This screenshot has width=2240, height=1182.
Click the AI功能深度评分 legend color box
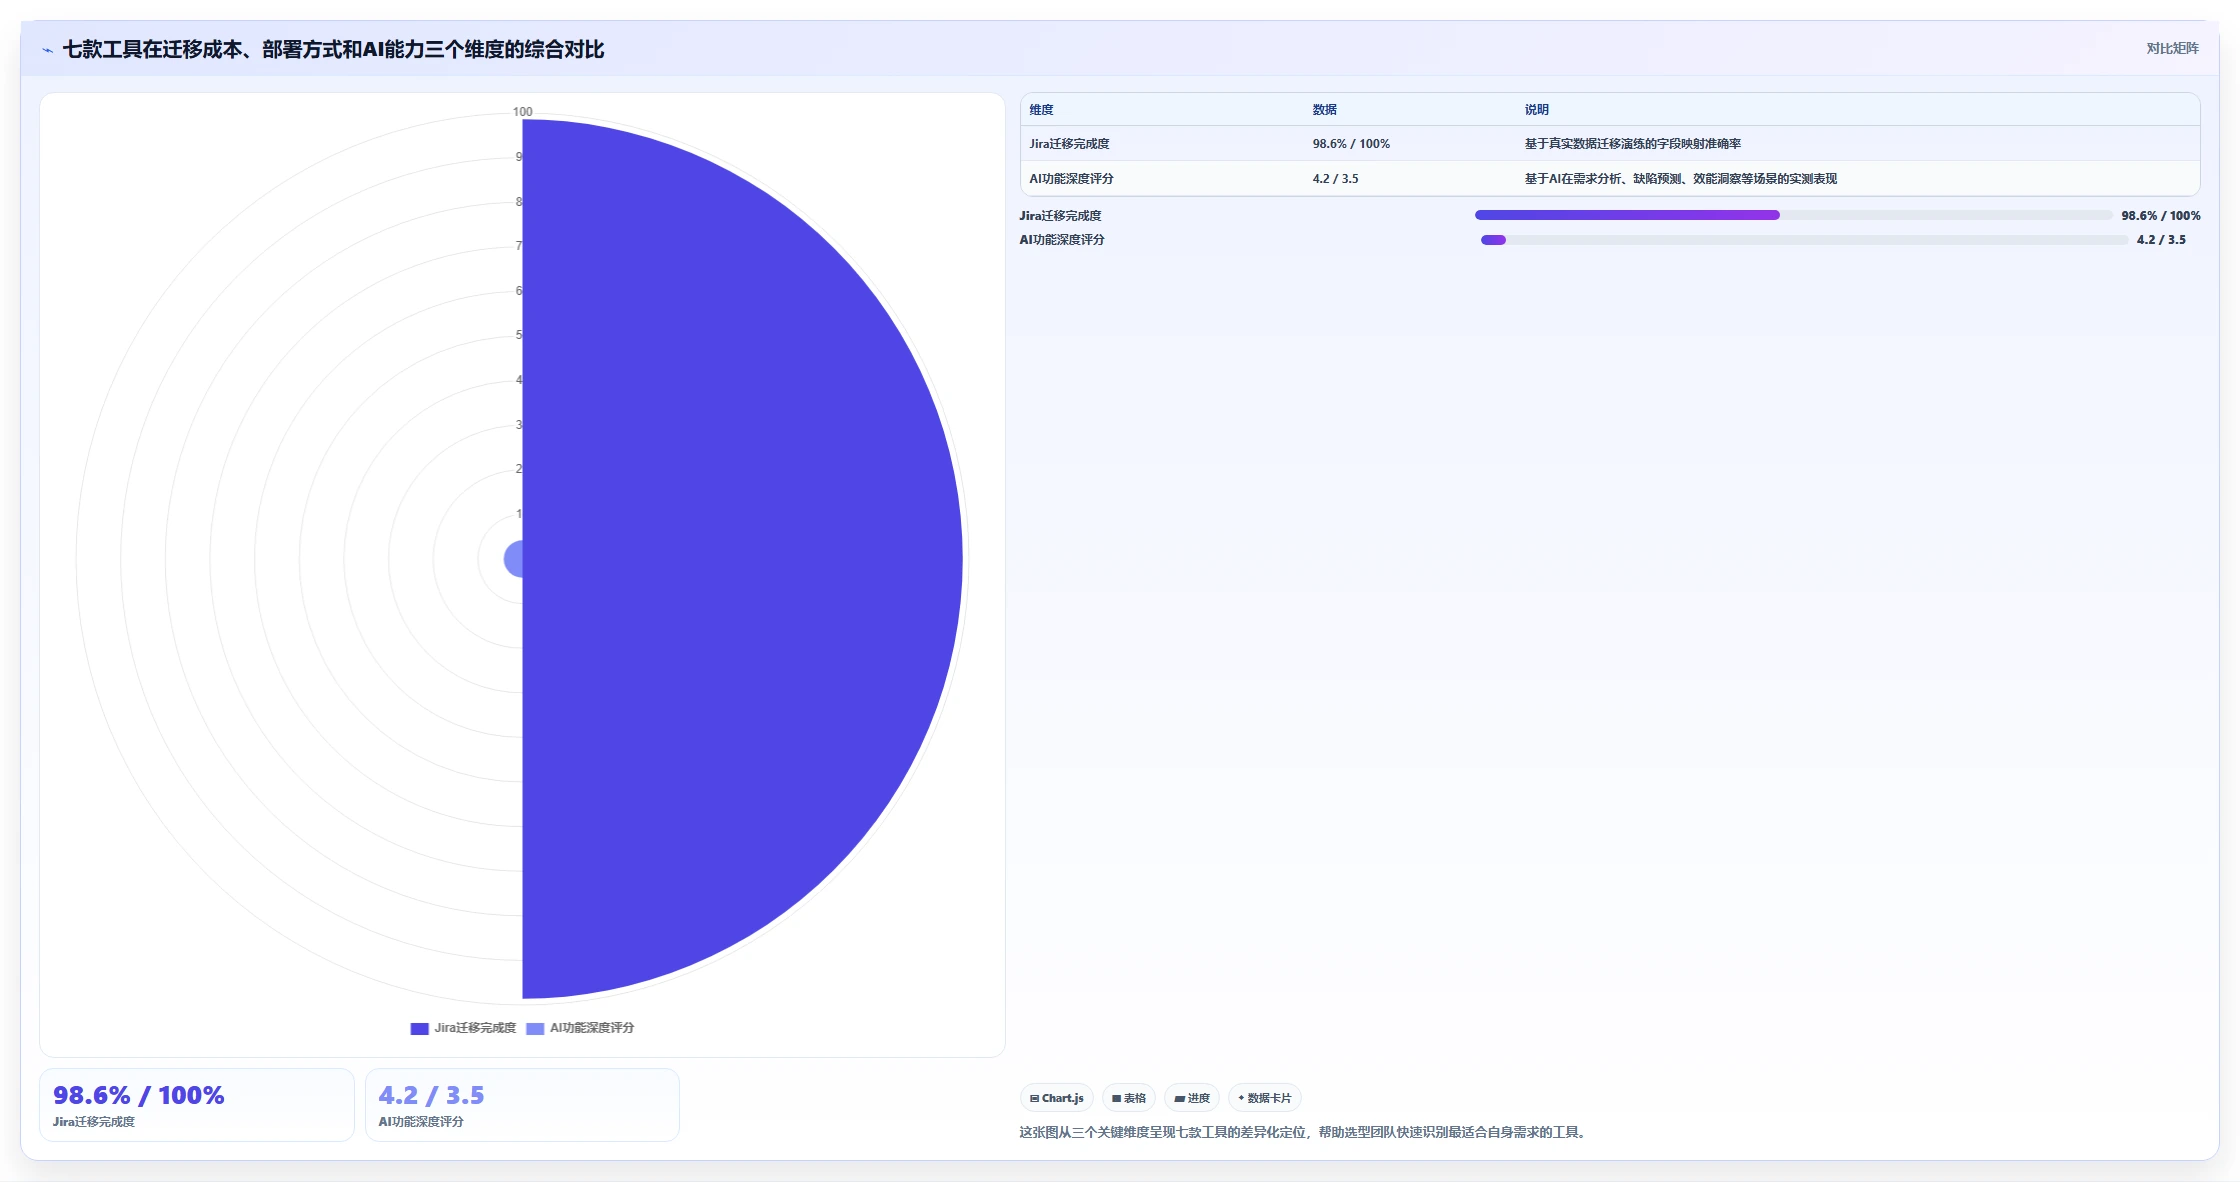[x=535, y=1028]
